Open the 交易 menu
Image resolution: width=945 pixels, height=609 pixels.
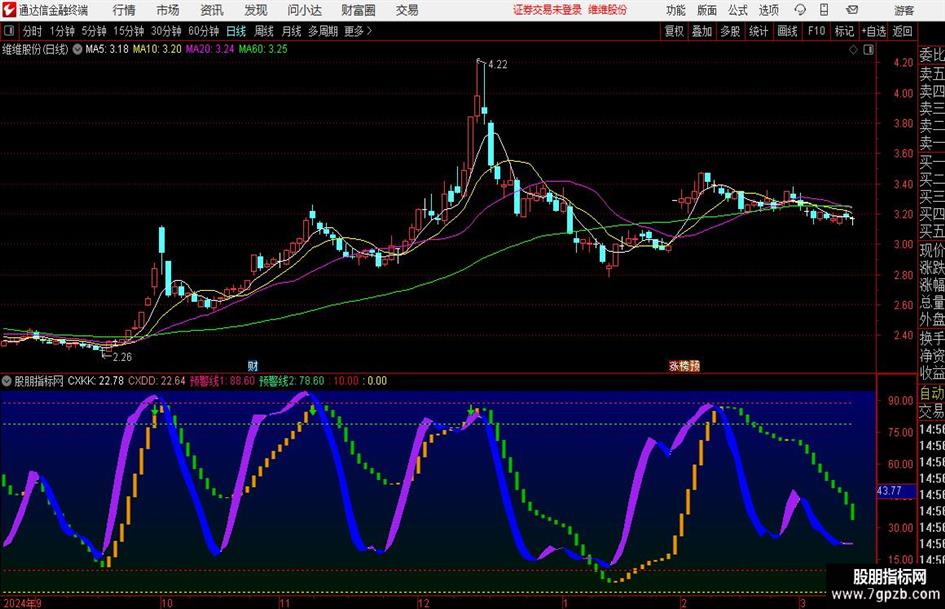[x=407, y=10]
